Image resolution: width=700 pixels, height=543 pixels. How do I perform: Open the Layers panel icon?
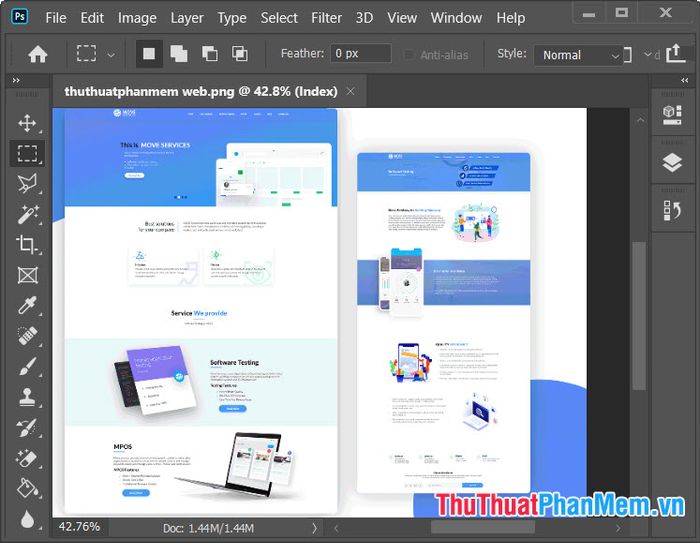click(672, 163)
